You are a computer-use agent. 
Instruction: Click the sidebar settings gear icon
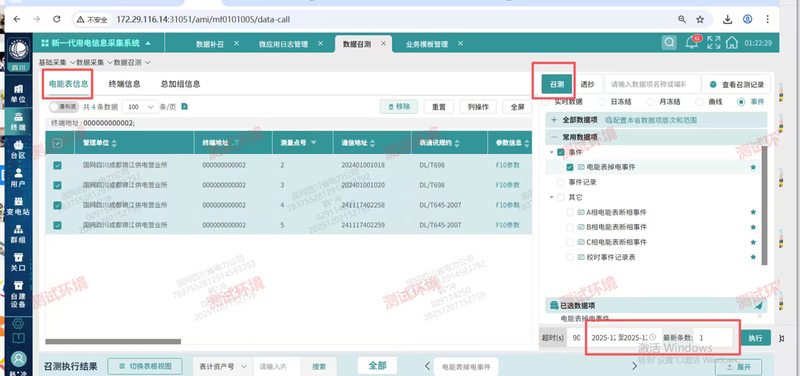18,322
